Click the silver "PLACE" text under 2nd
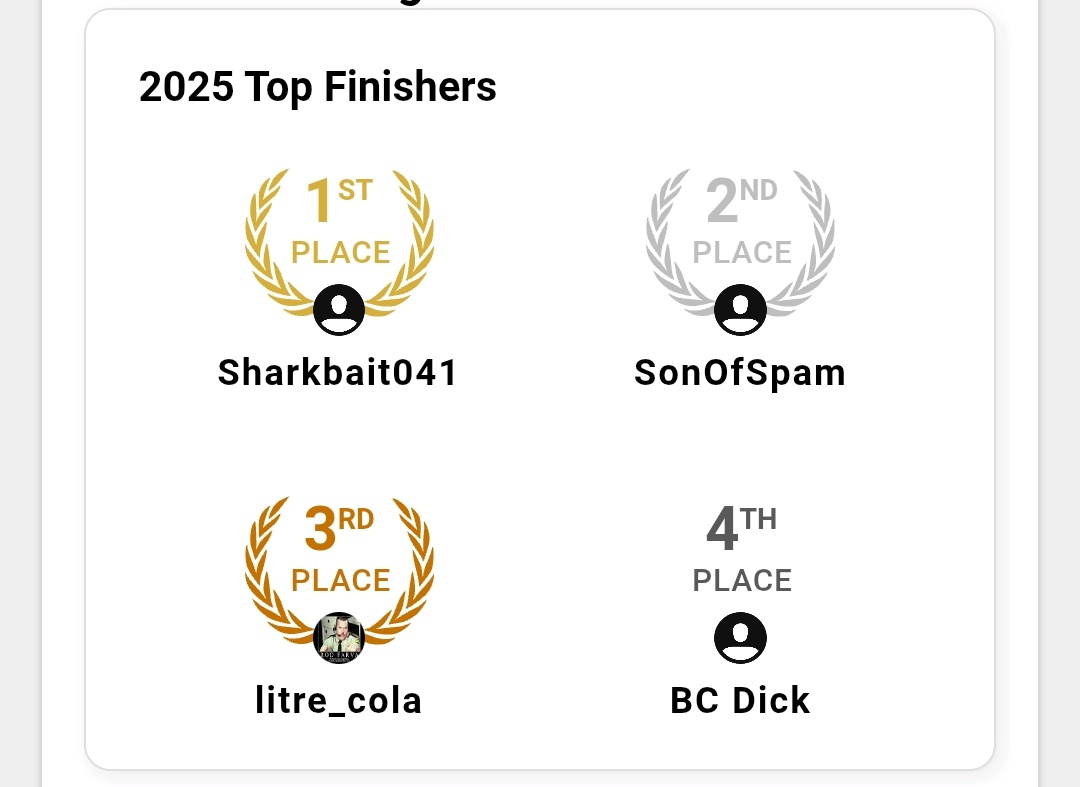1080x787 pixels. point(742,253)
